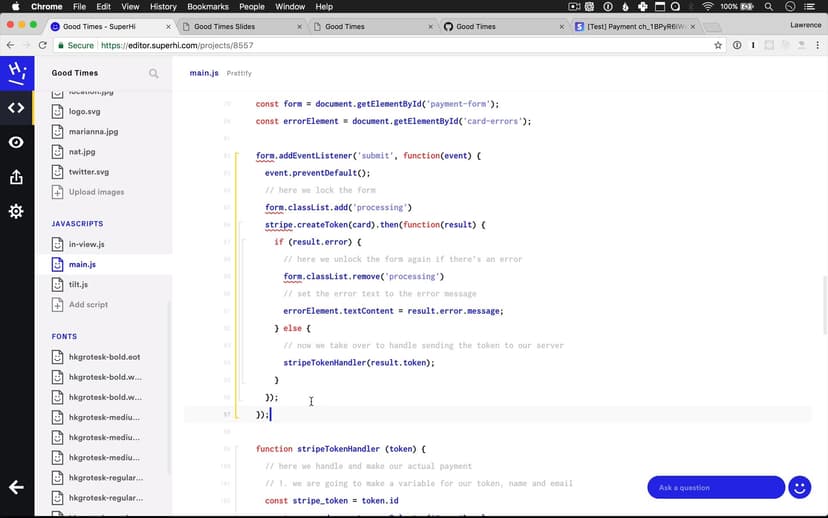
Task: Open the Bookmarks menu
Action: pos(208,7)
